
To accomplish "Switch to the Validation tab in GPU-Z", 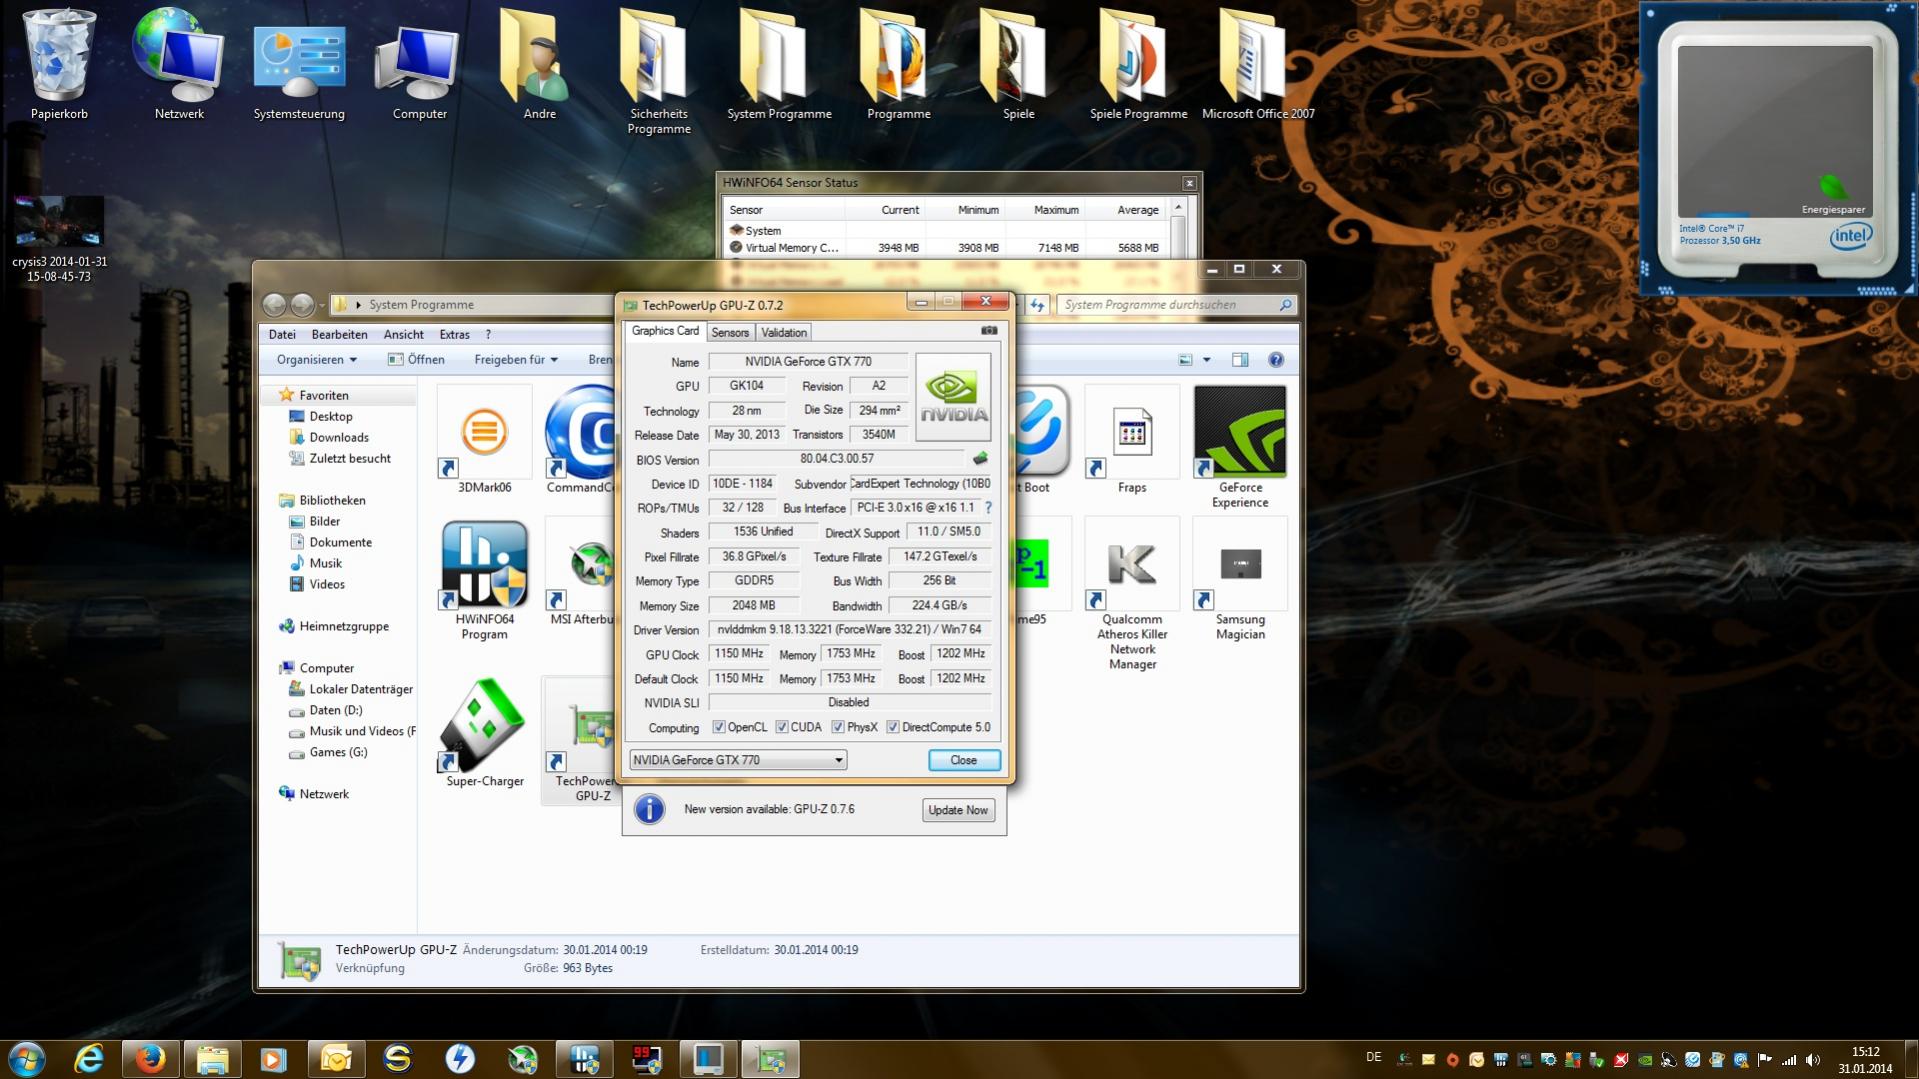I will pyautogui.click(x=783, y=332).
